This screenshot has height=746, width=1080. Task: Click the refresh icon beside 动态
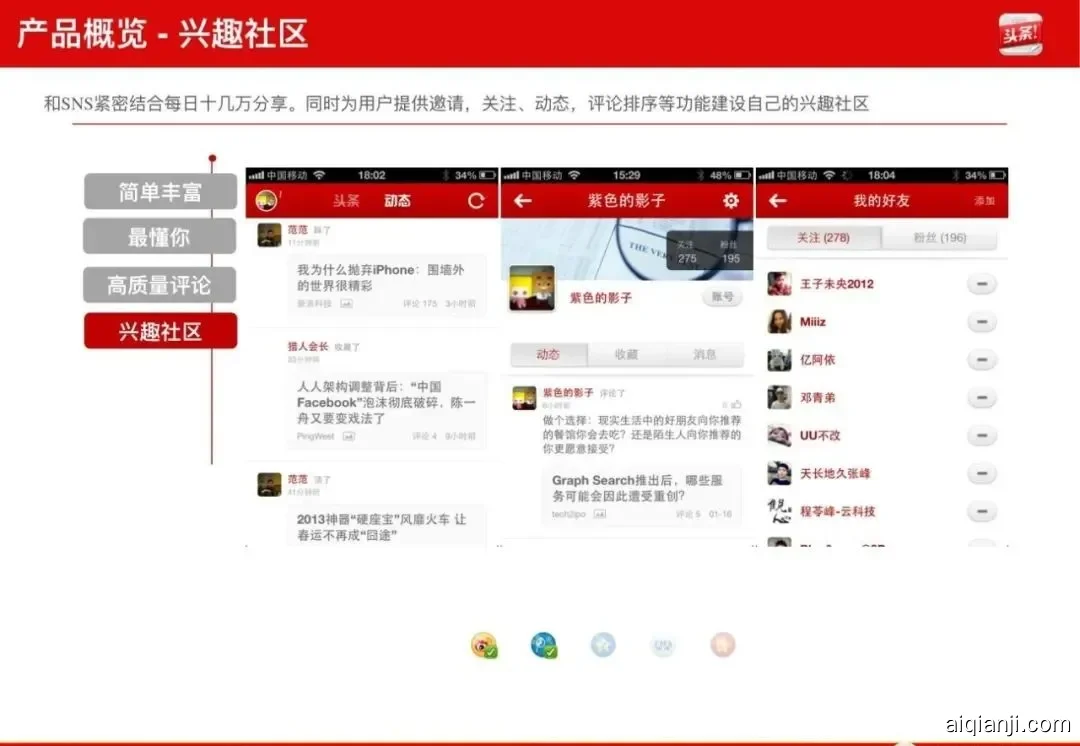pyautogui.click(x=475, y=201)
